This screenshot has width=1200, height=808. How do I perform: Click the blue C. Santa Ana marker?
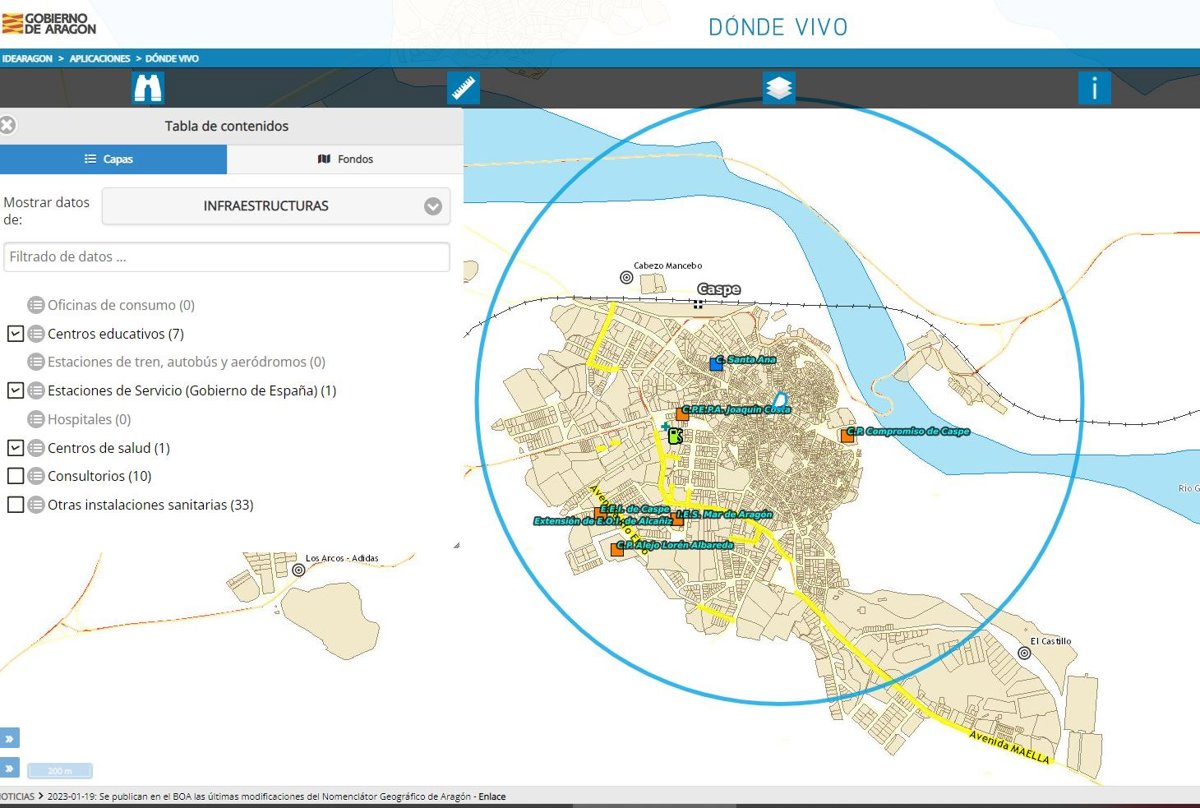pos(716,364)
